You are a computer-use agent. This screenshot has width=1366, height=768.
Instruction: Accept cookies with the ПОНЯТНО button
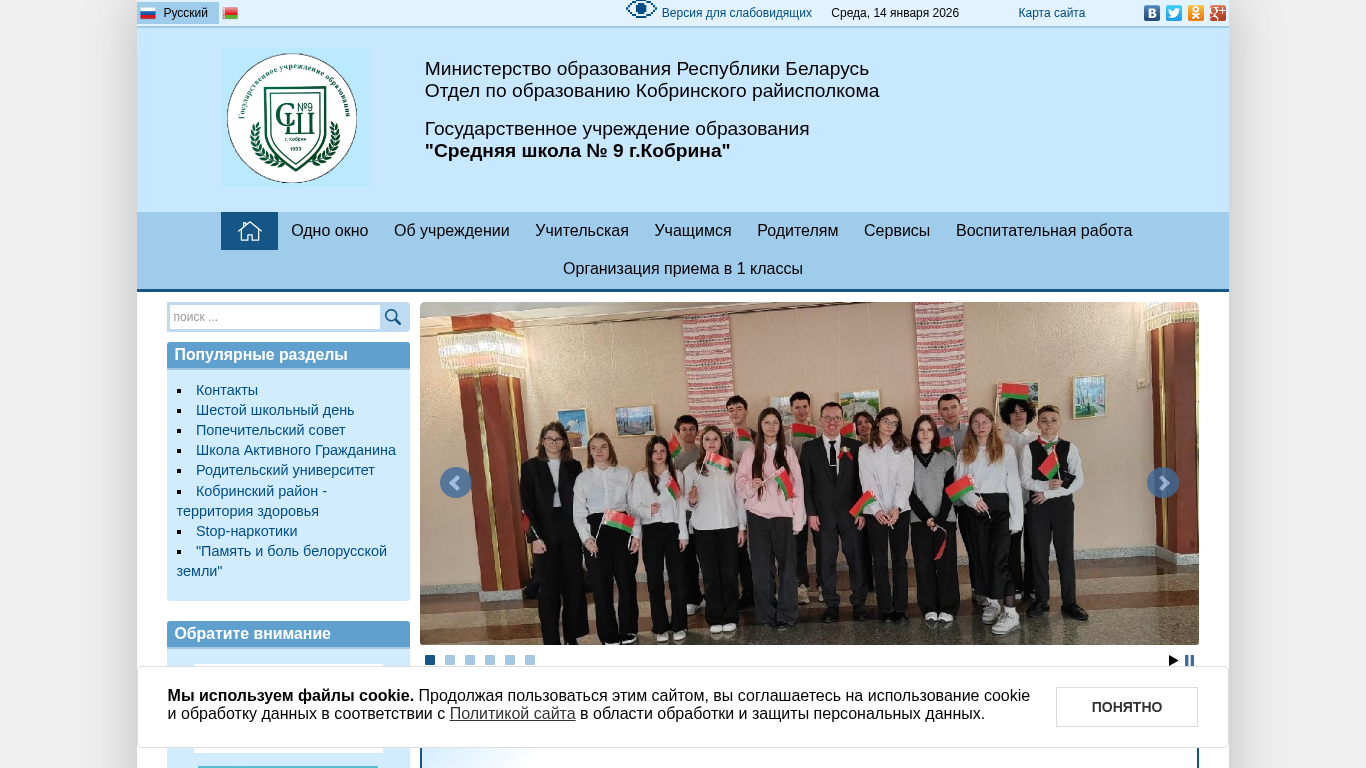tap(1127, 707)
